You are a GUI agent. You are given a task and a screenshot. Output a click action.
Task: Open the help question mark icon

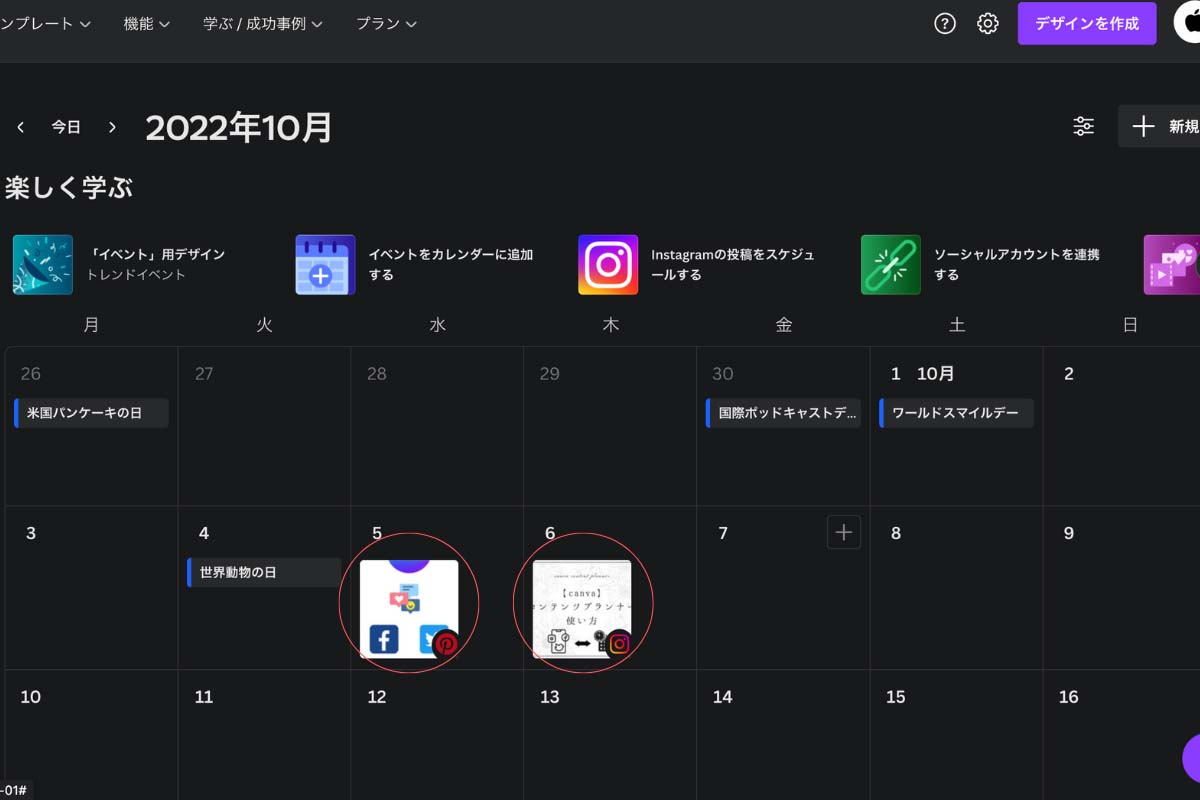[945, 23]
